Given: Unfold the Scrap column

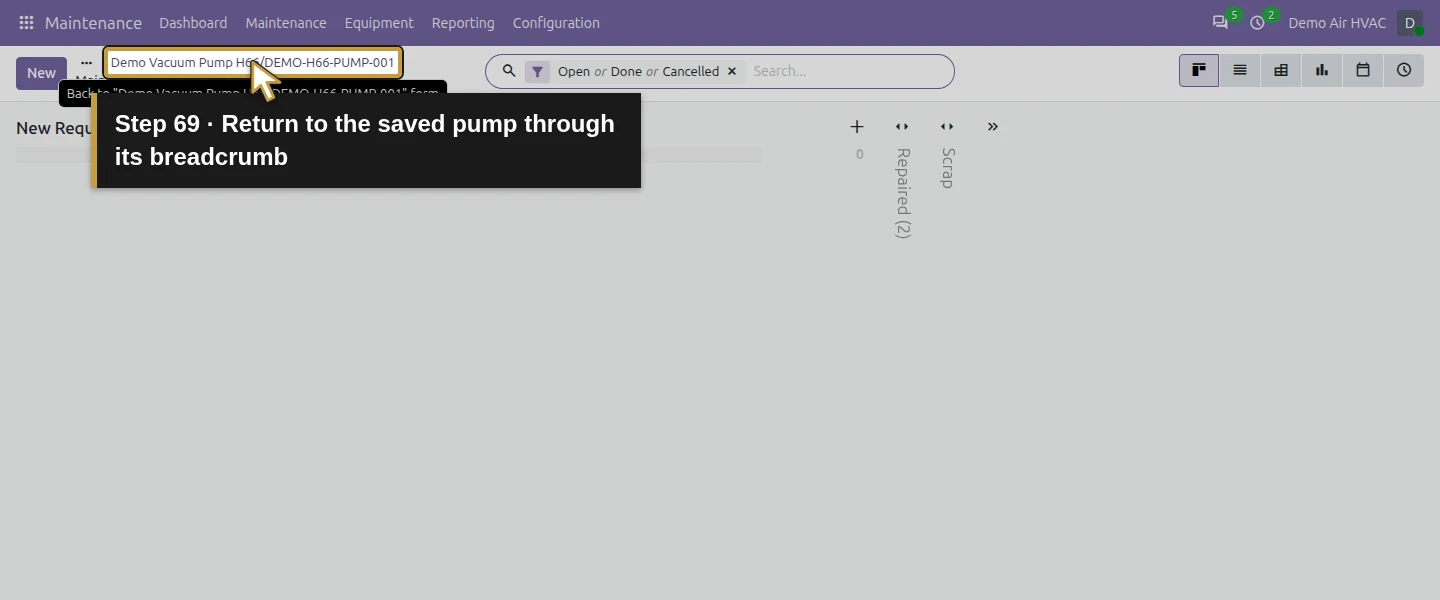Looking at the screenshot, I should point(947,127).
